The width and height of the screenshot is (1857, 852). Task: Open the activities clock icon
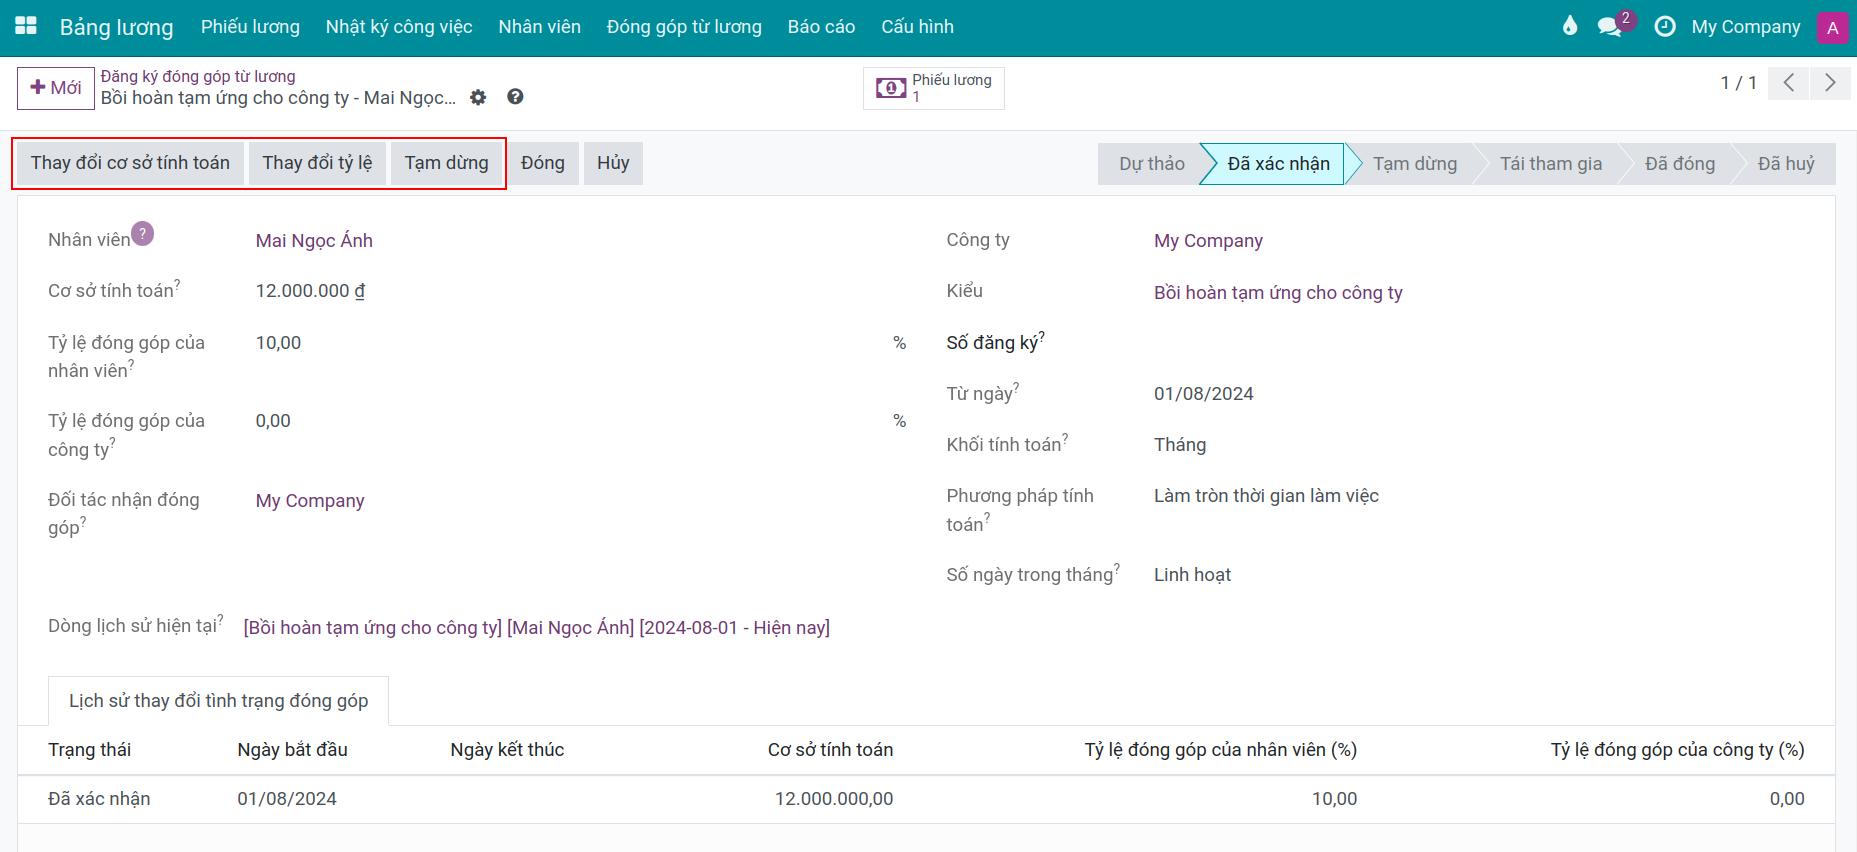tap(1665, 27)
